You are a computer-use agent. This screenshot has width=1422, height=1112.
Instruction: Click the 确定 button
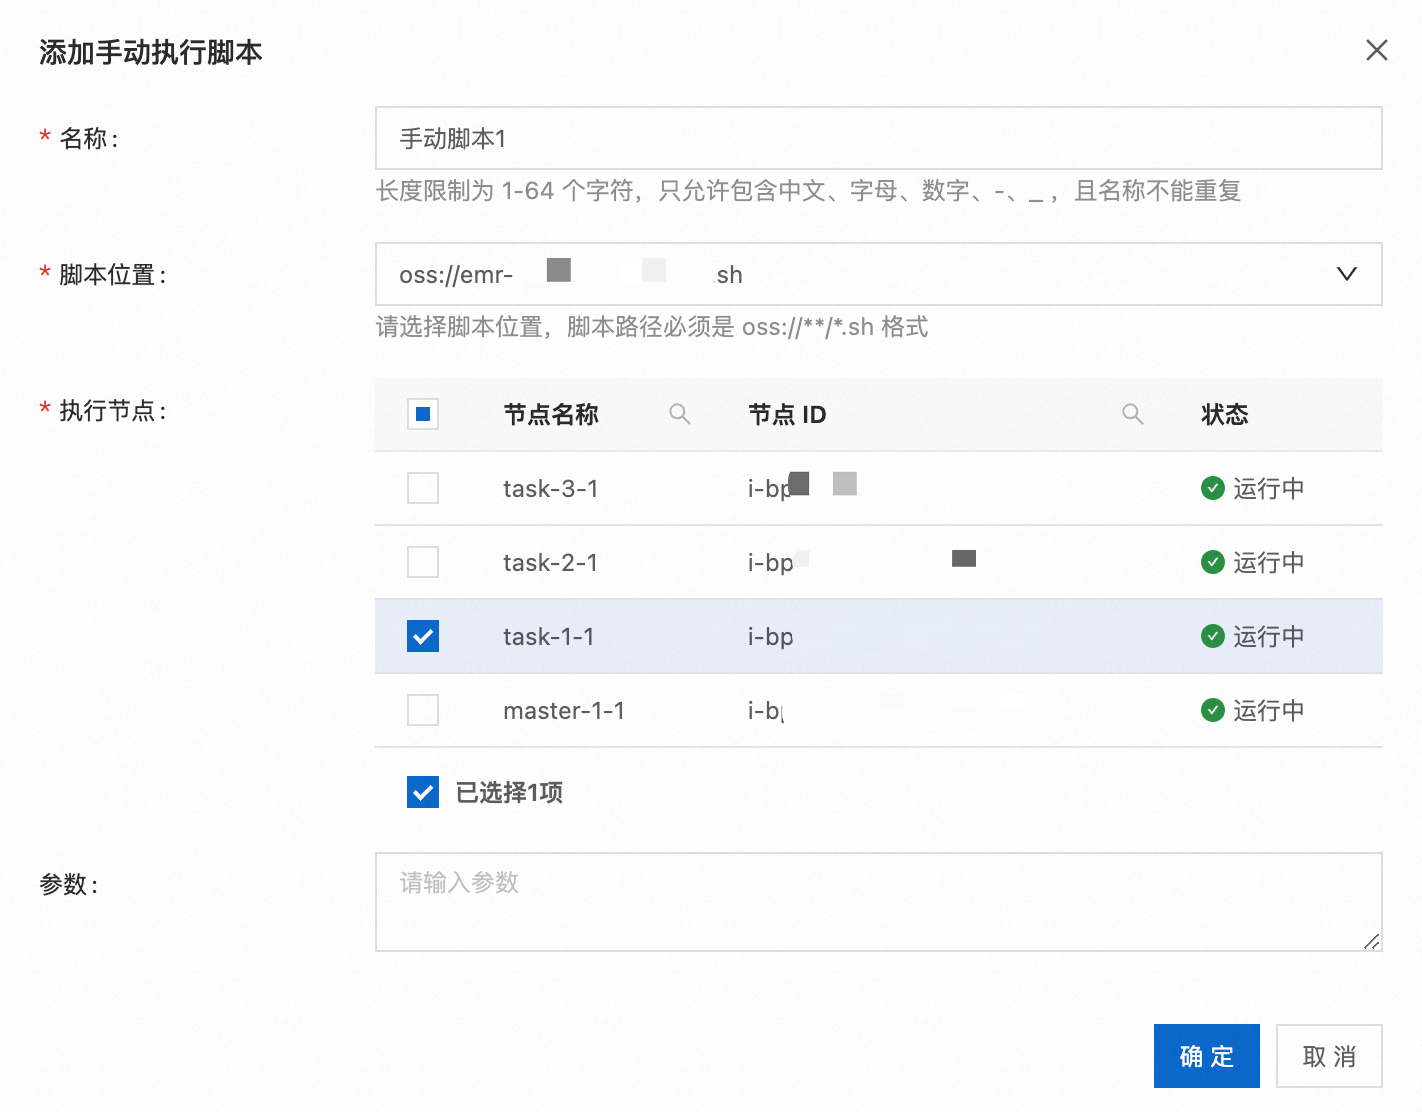point(1207,1056)
